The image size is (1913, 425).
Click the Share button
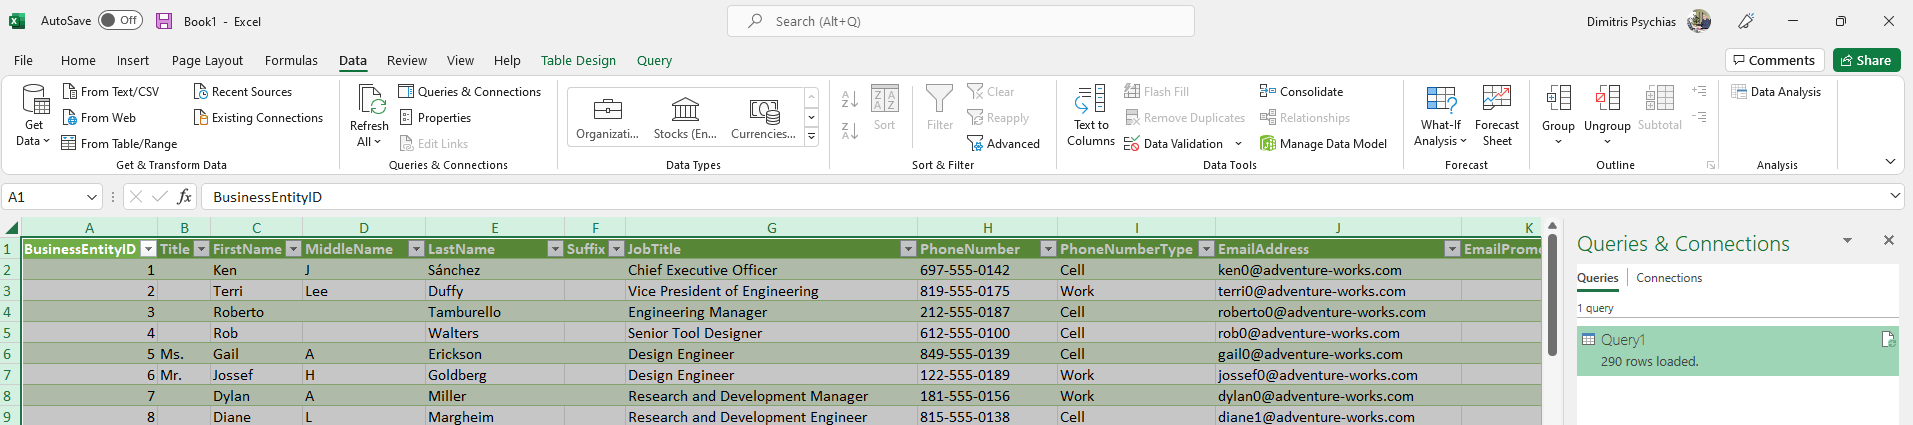tap(1866, 60)
